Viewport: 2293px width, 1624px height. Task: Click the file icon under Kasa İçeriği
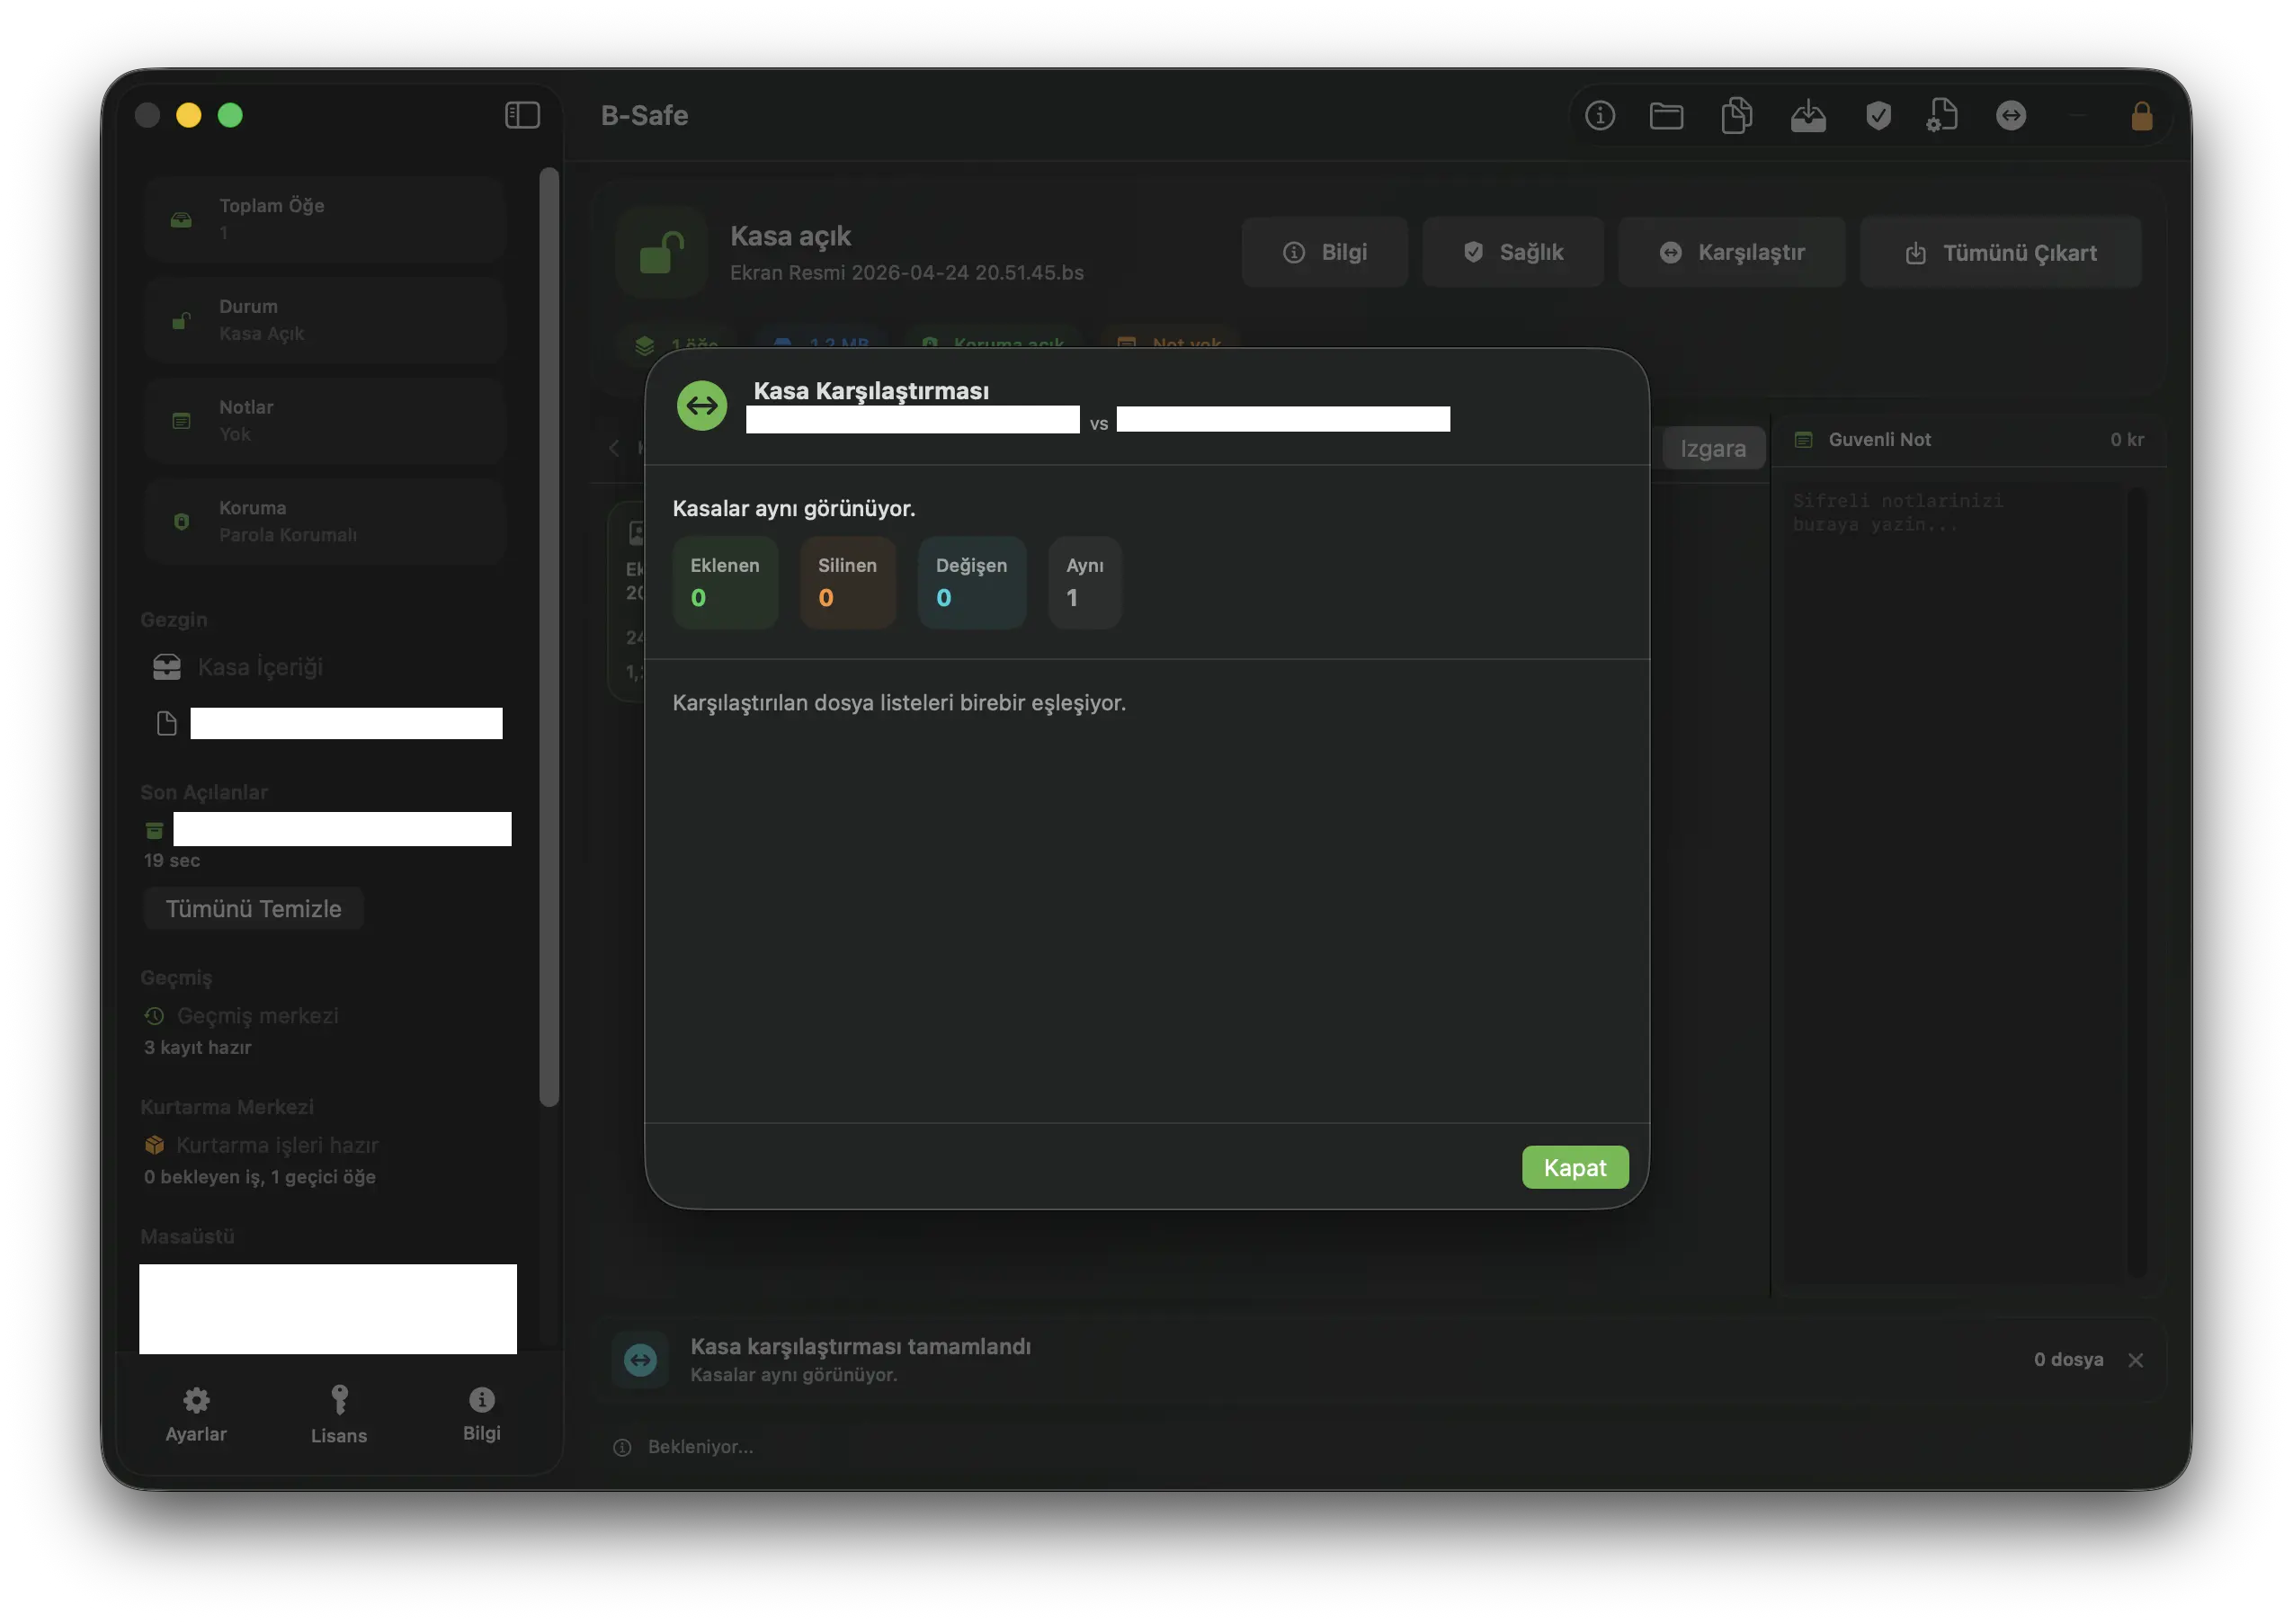point(167,724)
